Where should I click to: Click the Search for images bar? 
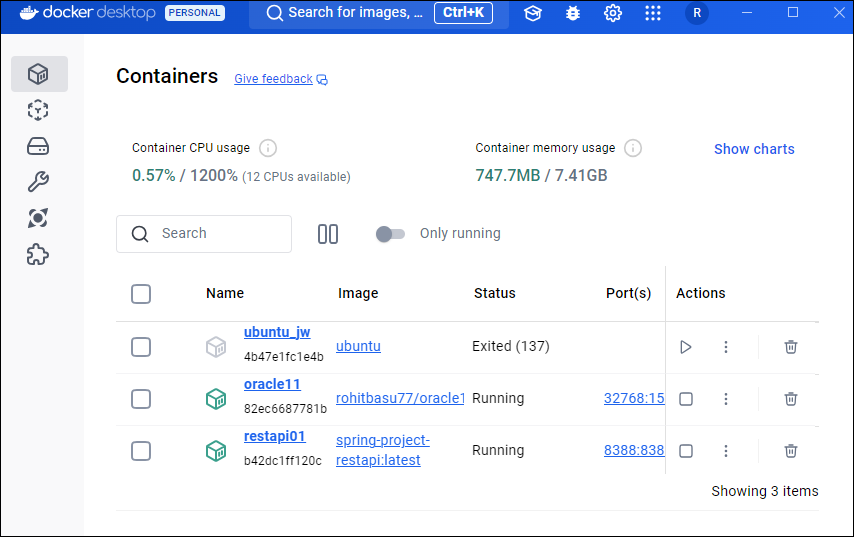(379, 13)
